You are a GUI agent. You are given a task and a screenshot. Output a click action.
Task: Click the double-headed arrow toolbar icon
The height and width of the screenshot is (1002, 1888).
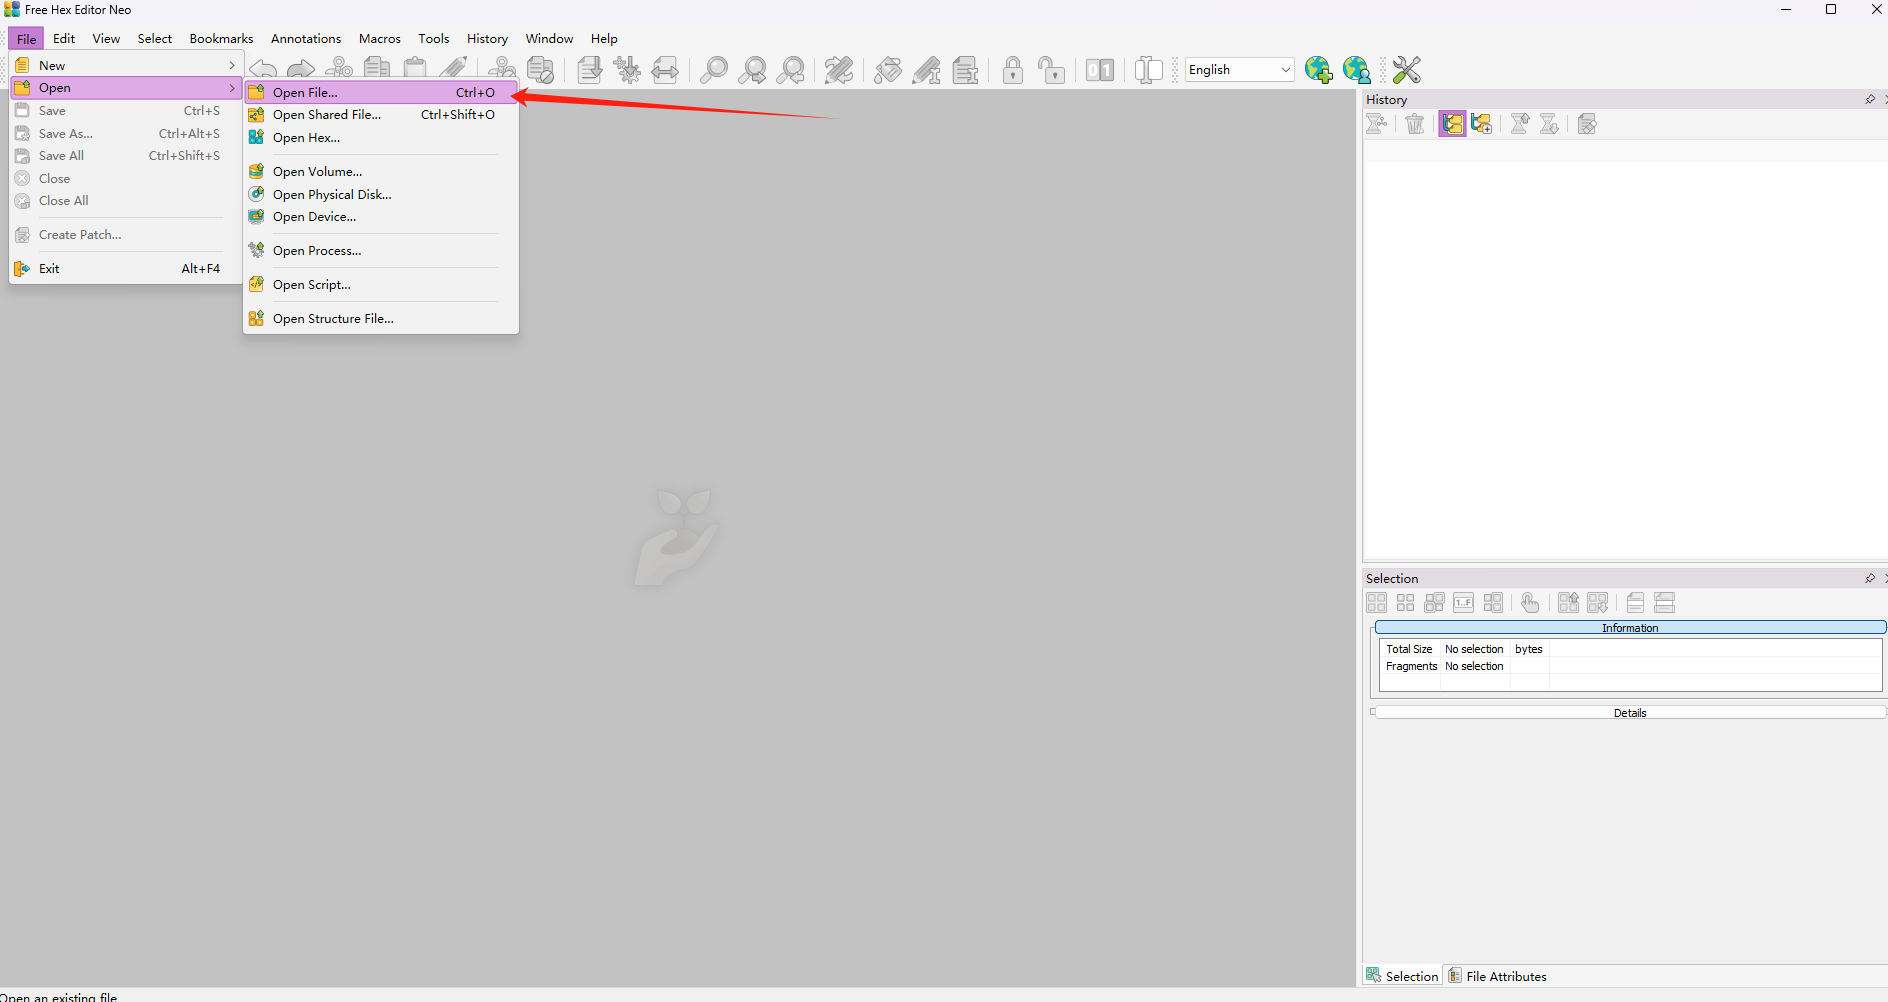(x=665, y=70)
